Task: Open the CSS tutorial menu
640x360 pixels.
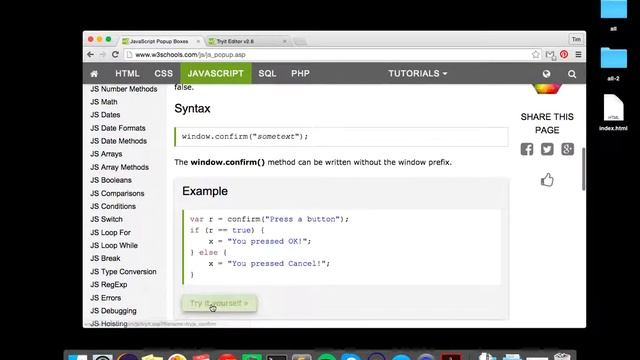Action: pos(163,73)
